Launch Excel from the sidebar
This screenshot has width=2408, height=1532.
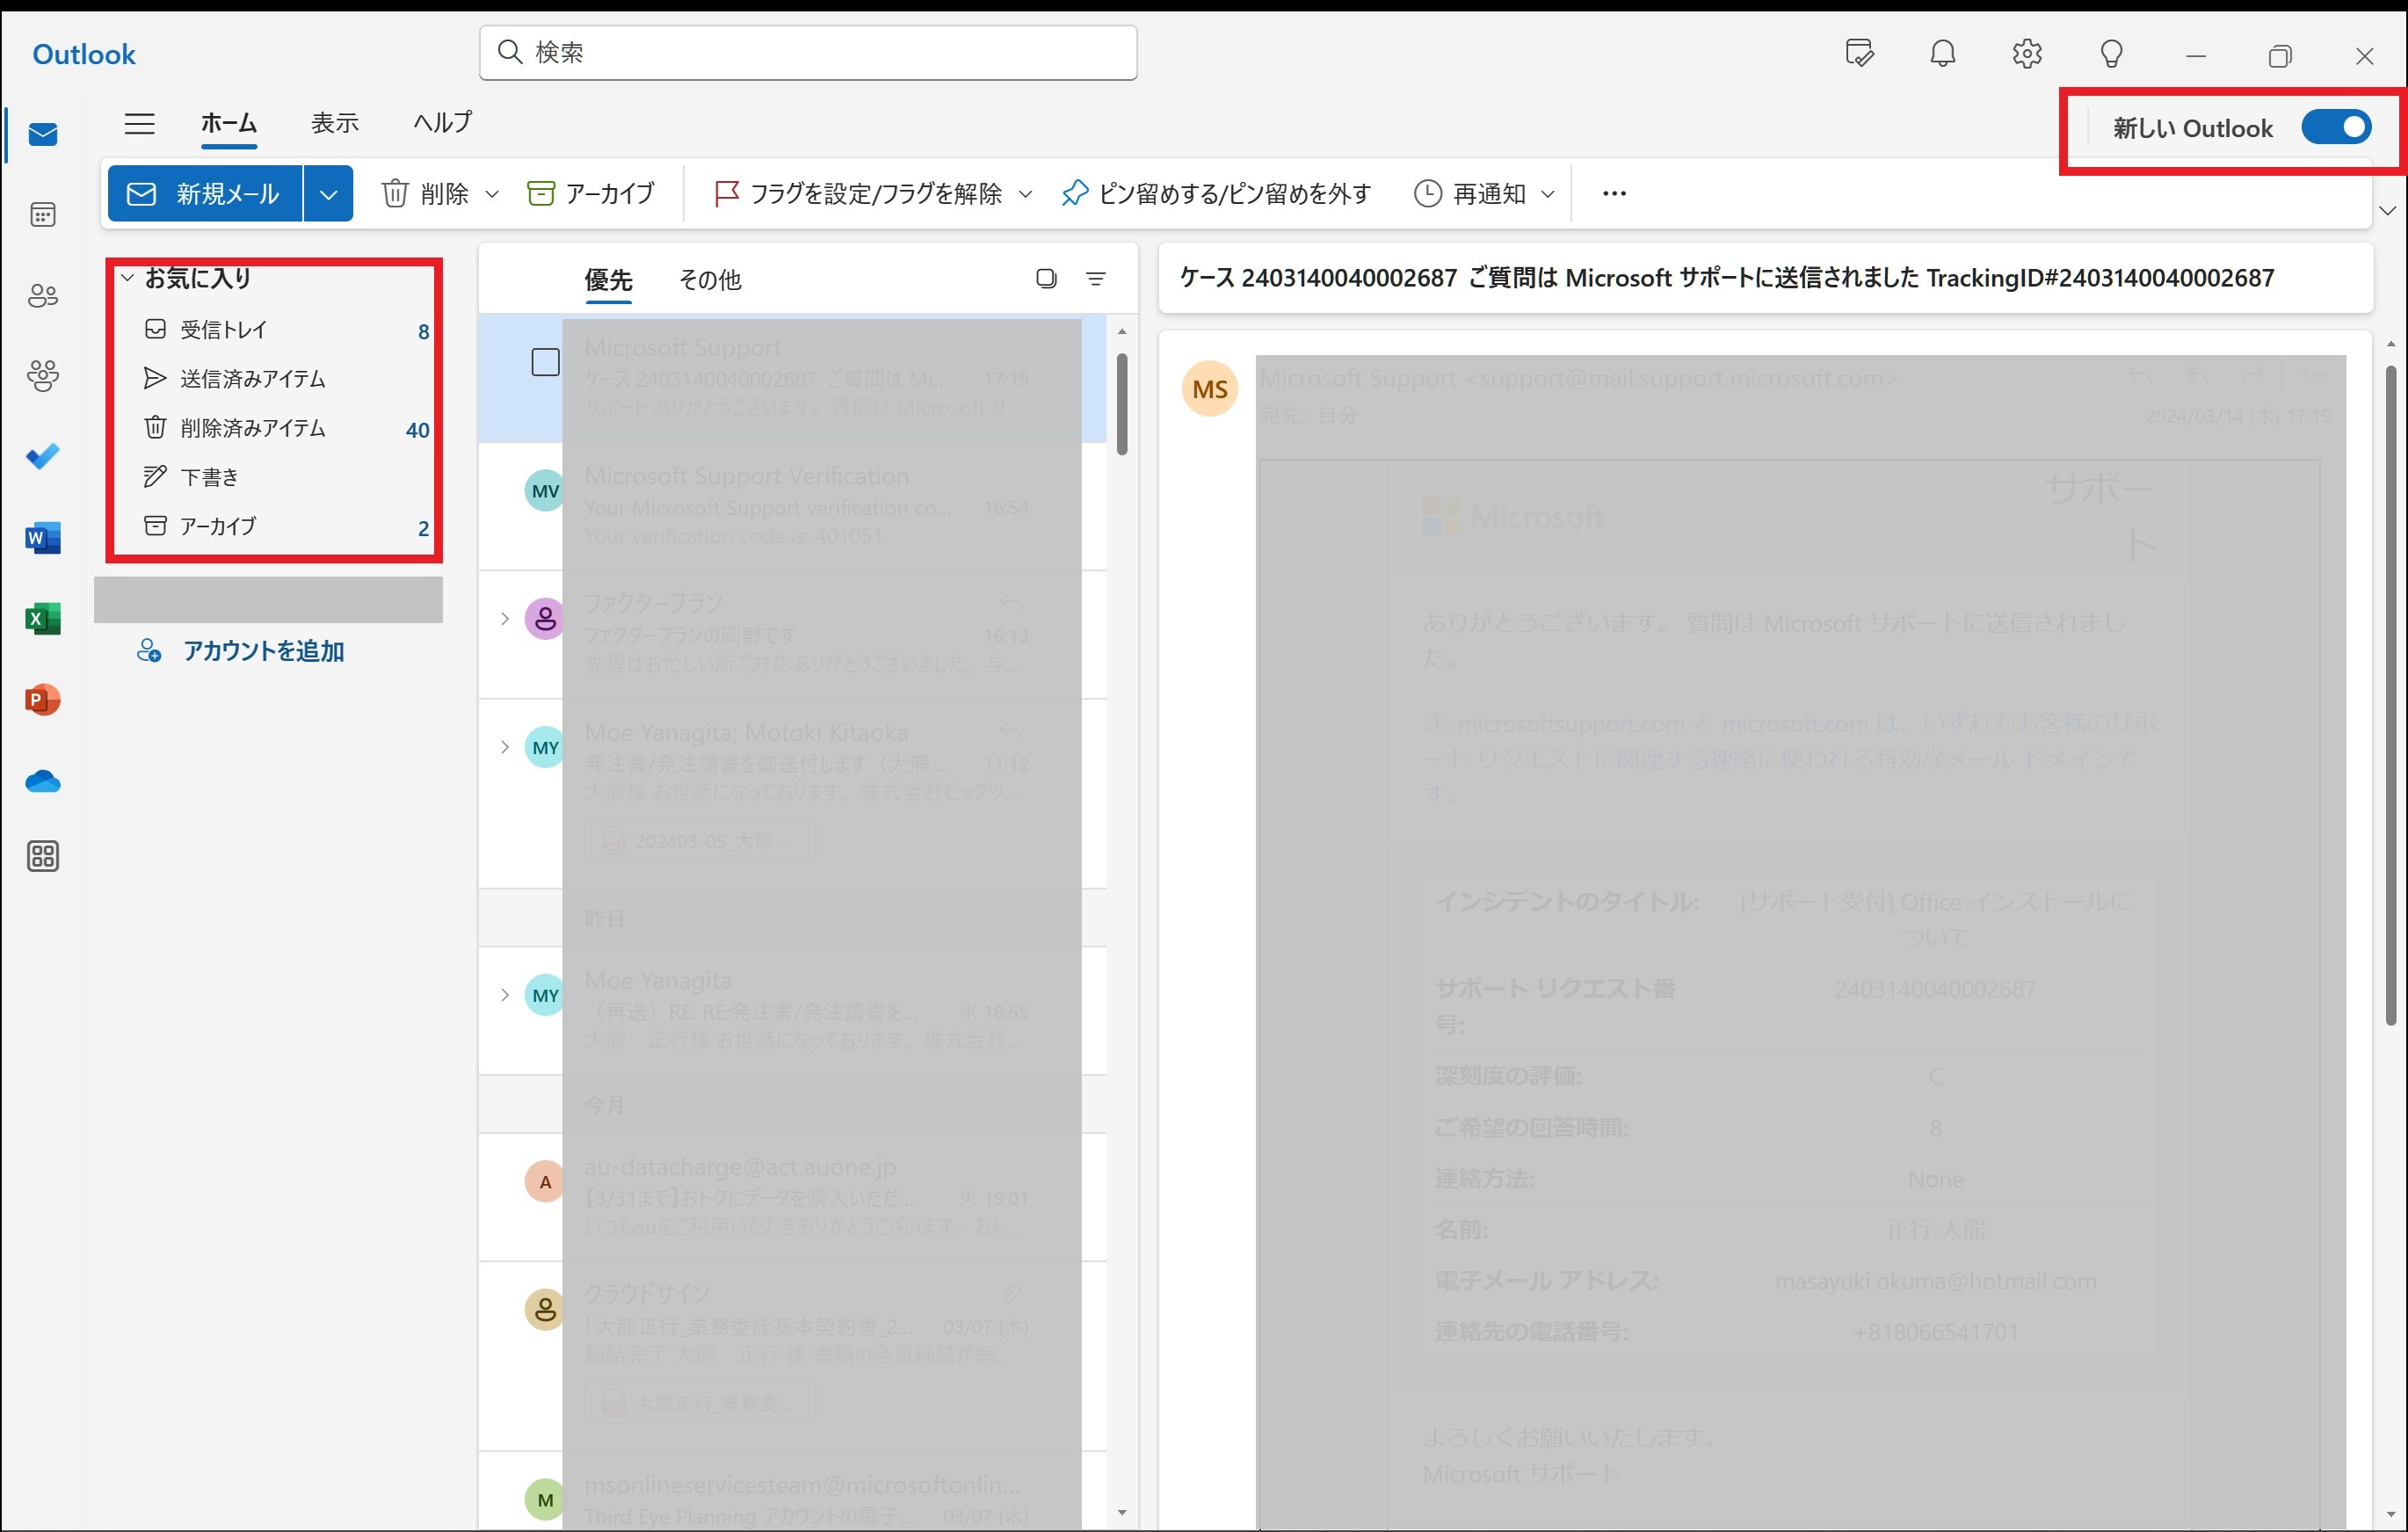[x=43, y=619]
